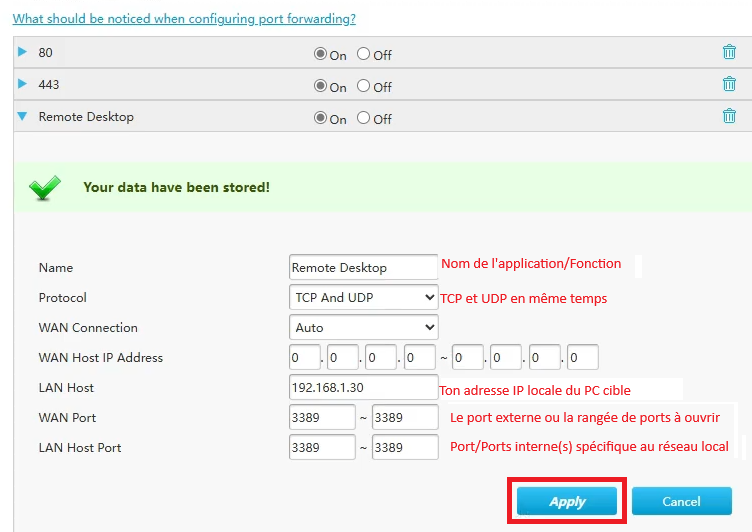Open the WAN Connection dropdown

click(363, 327)
